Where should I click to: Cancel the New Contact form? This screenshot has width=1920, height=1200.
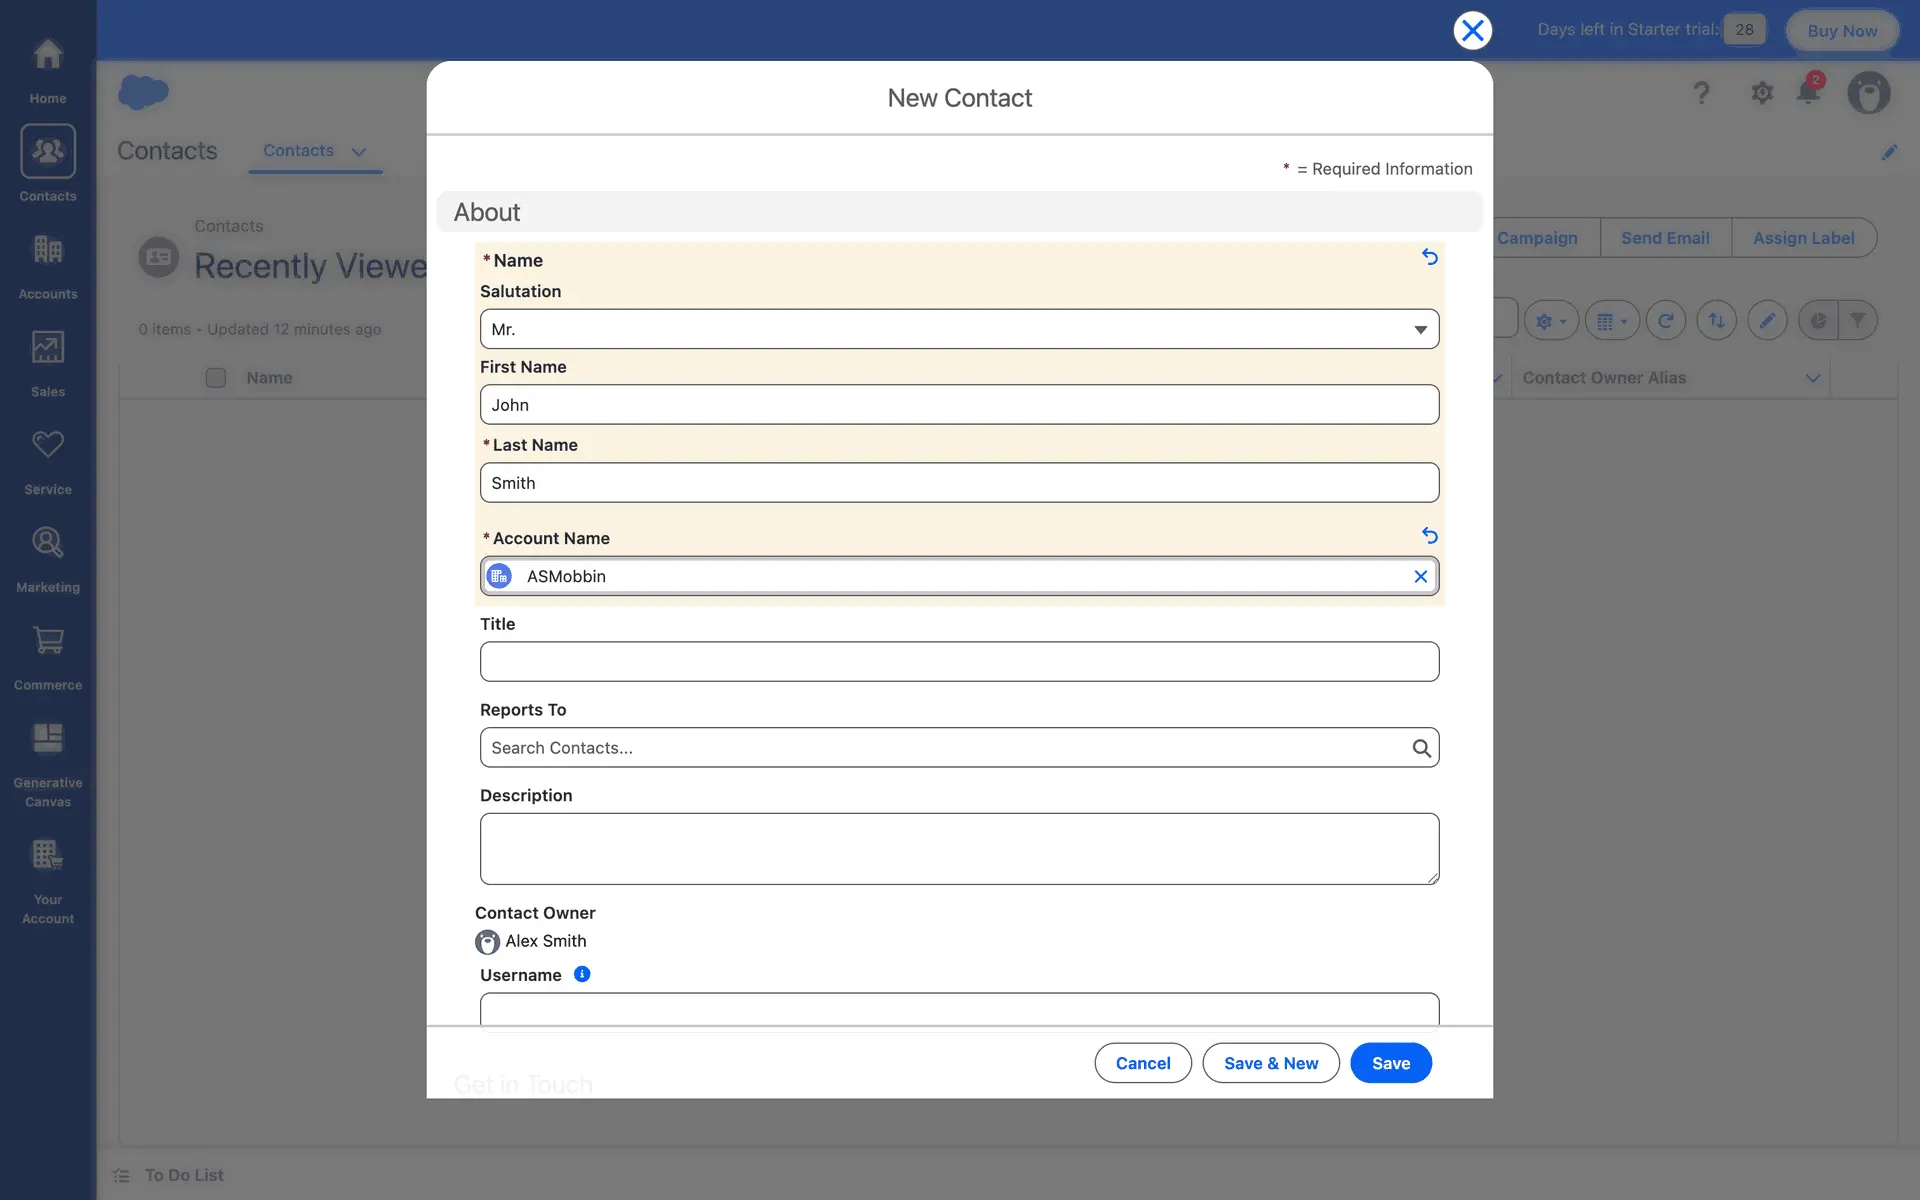(1142, 1063)
